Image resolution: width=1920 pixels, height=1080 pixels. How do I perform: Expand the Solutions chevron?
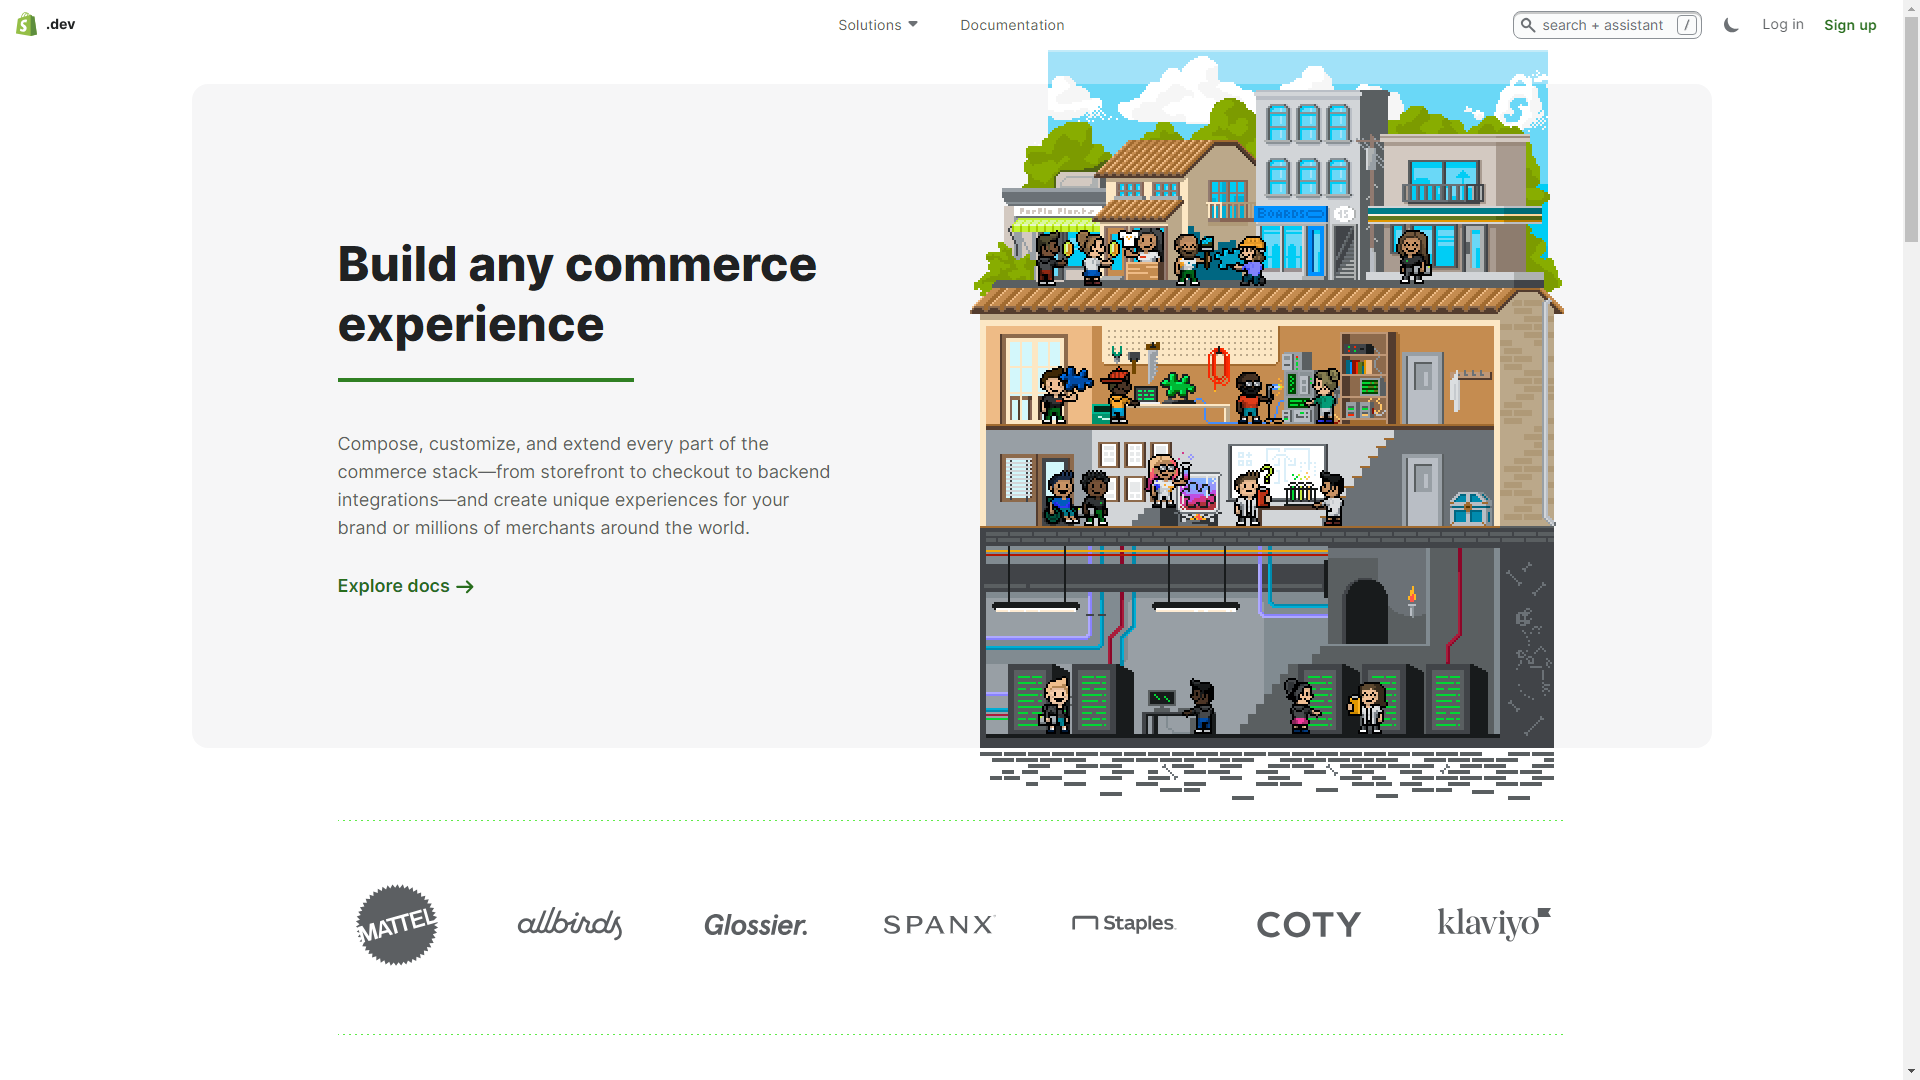(x=911, y=24)
